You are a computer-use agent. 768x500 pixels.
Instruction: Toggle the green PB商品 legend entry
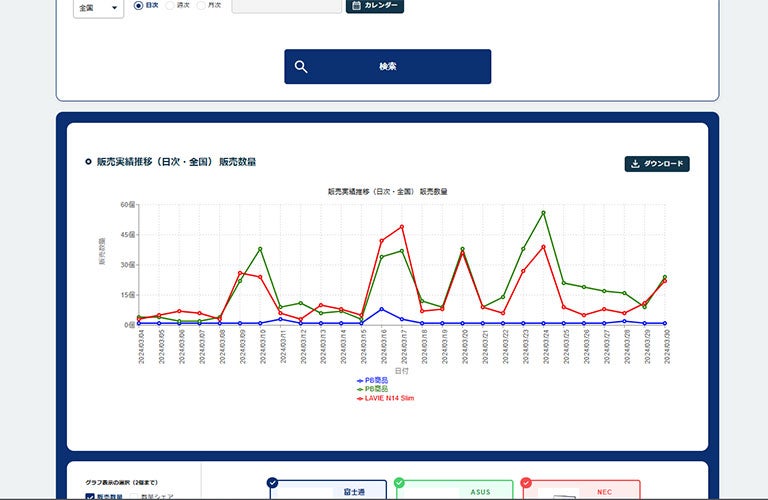coord(373,389)
